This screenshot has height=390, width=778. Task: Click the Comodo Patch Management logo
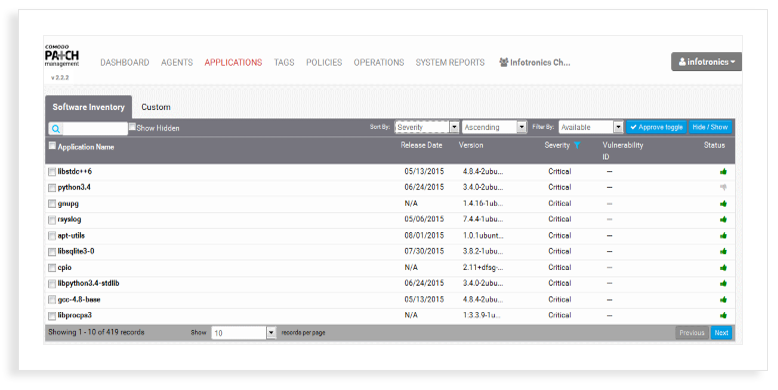coord(62,56)
